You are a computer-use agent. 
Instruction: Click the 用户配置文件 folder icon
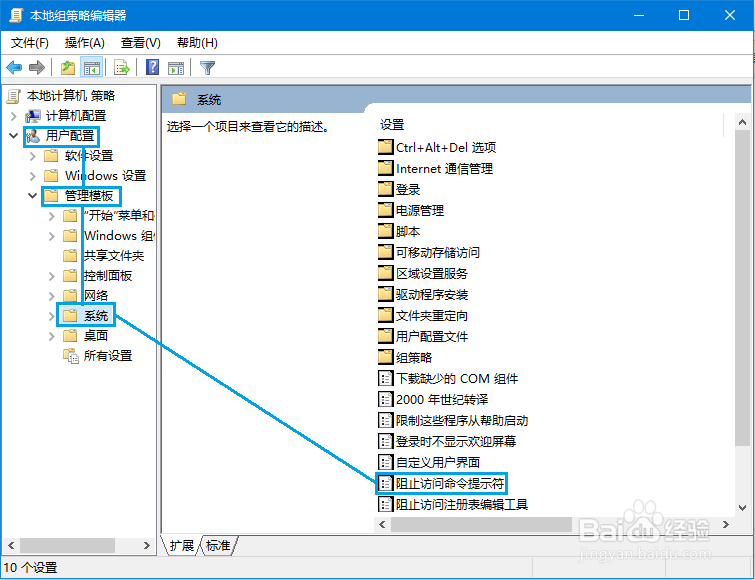tap(385, 336)
